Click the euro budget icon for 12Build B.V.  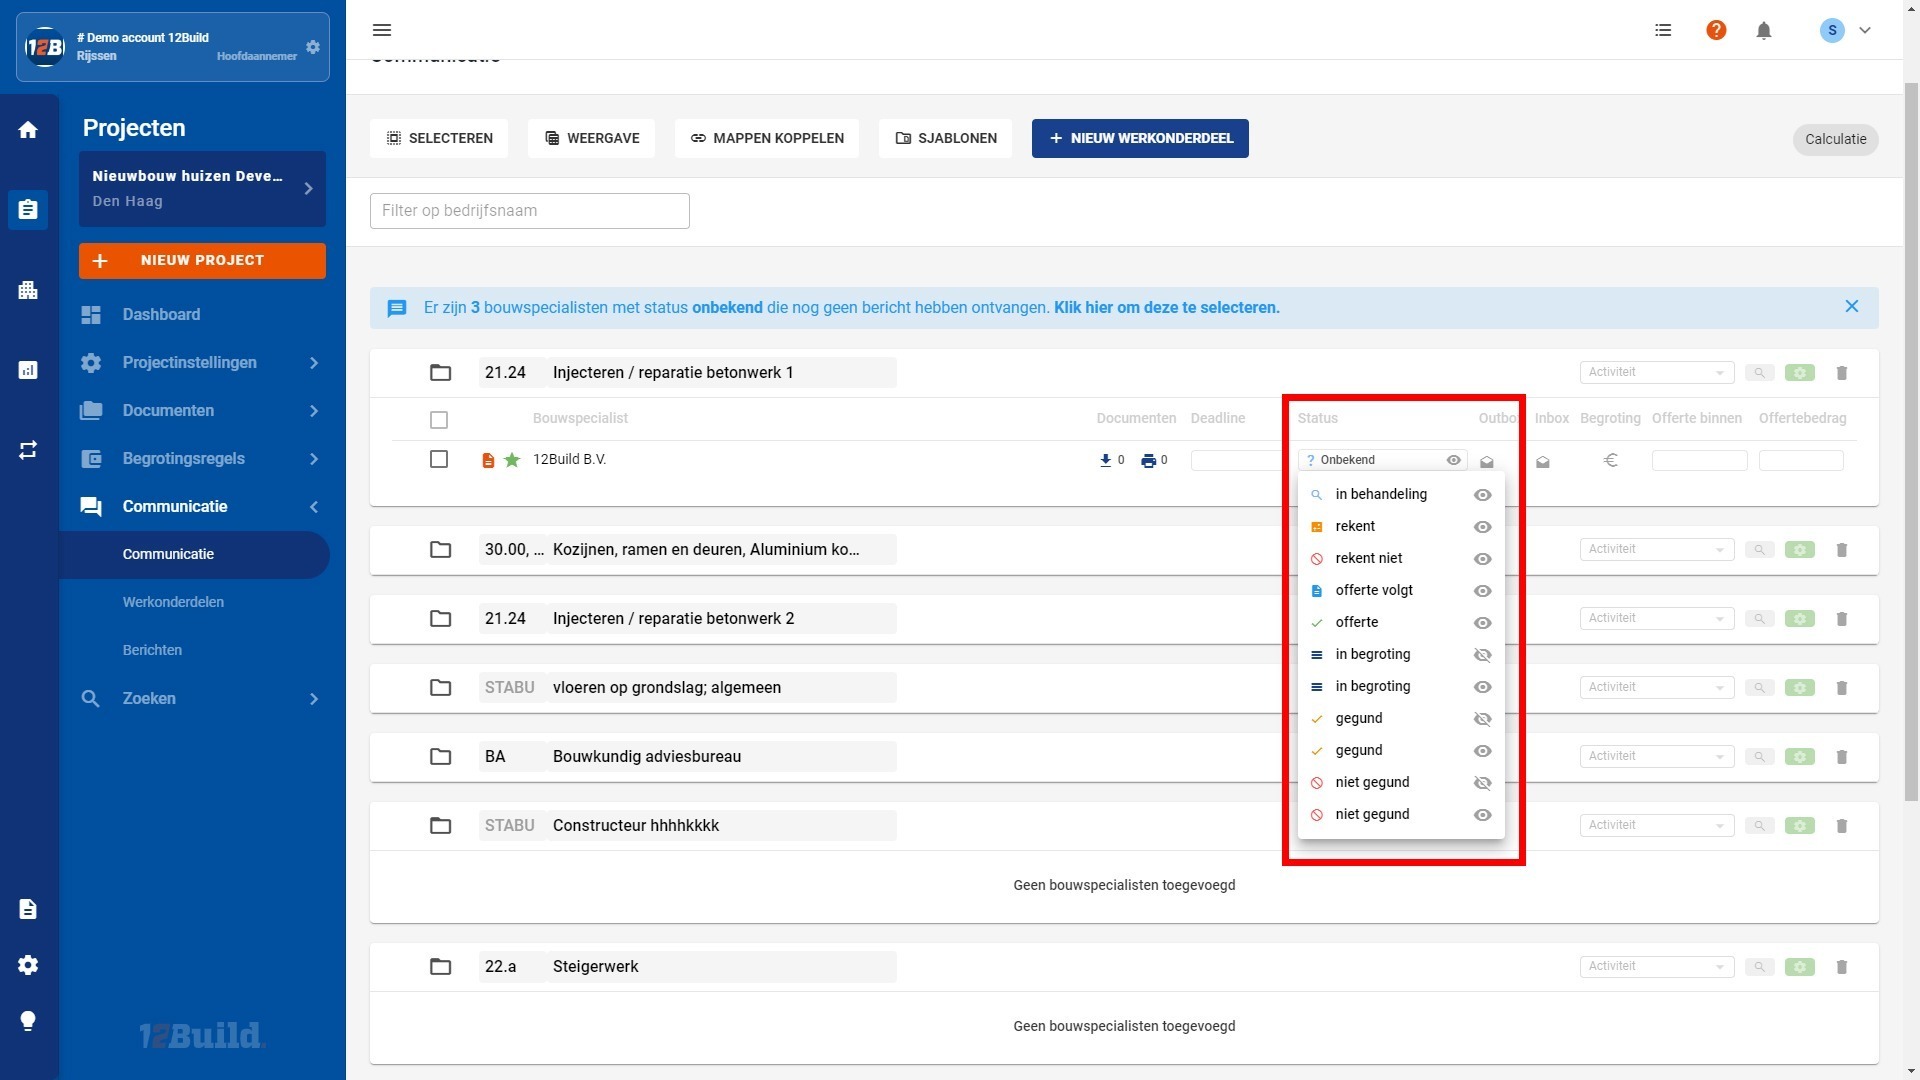click(x=1610, y=460)
